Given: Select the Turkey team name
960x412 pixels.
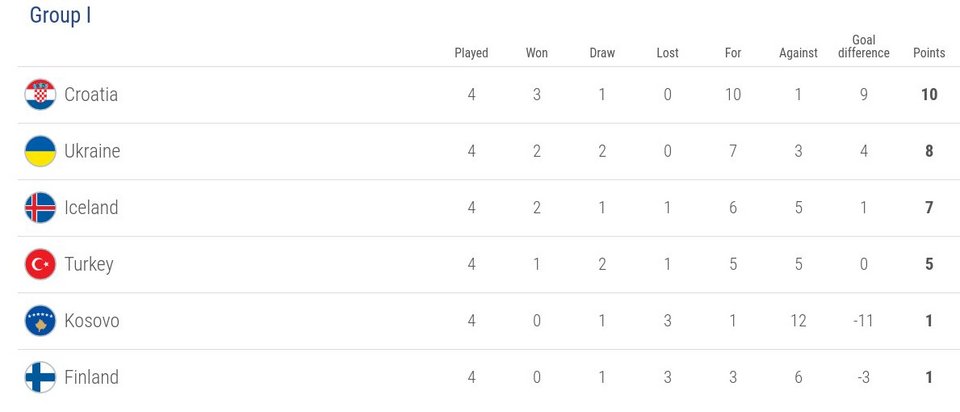Looking at the screenshot, I should point(89,264).
